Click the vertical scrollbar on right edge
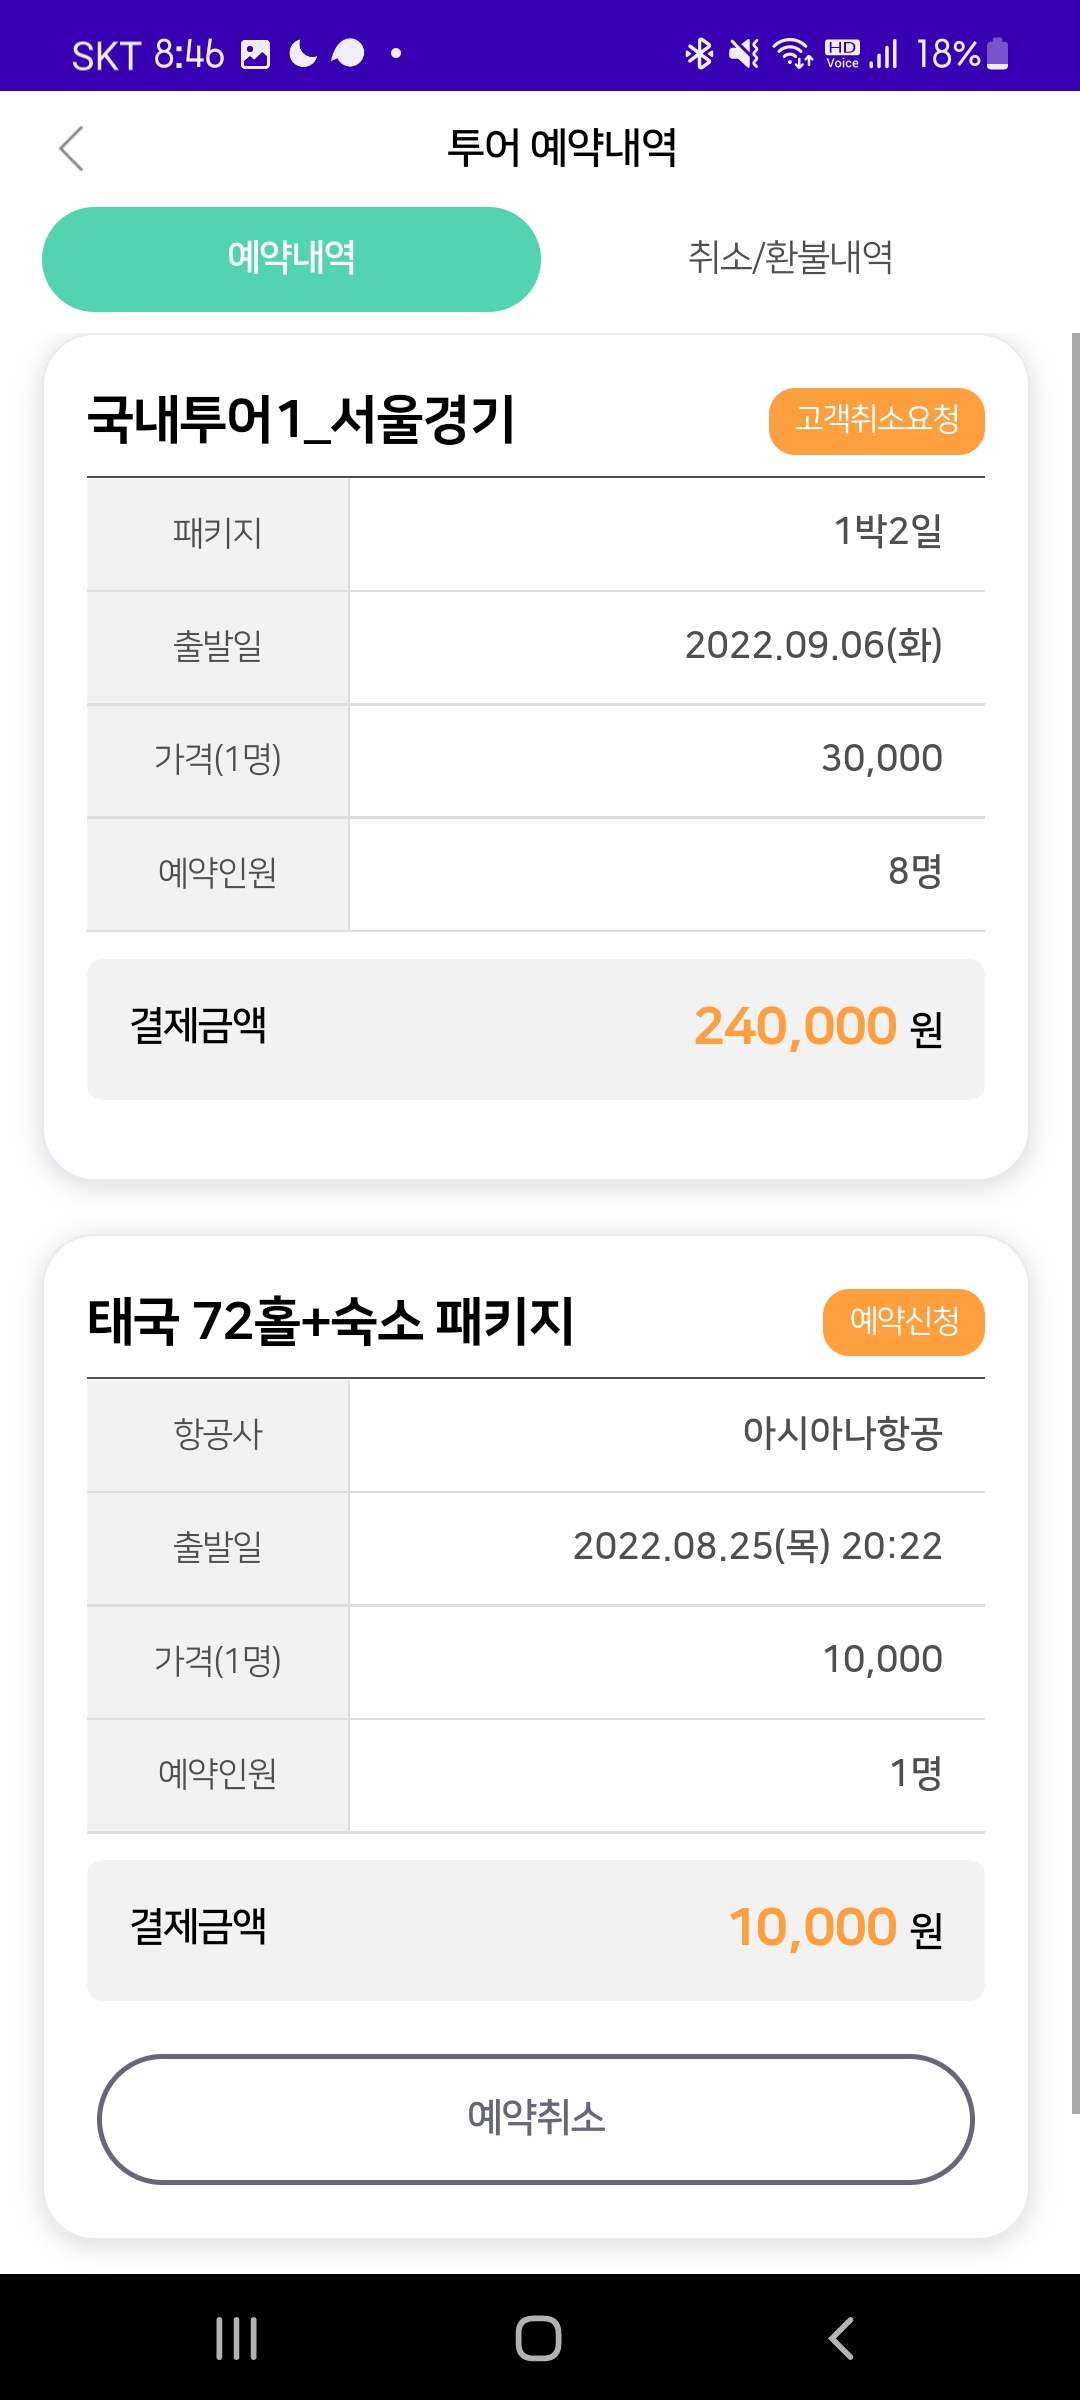The image size is (1080, 2400). 1074,1220
